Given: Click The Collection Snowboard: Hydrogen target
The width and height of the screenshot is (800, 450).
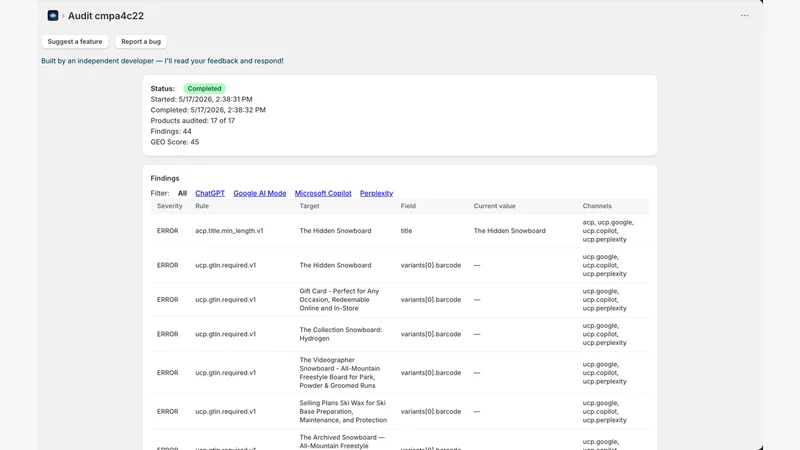Looking at the screenshot, I should 340,334.
